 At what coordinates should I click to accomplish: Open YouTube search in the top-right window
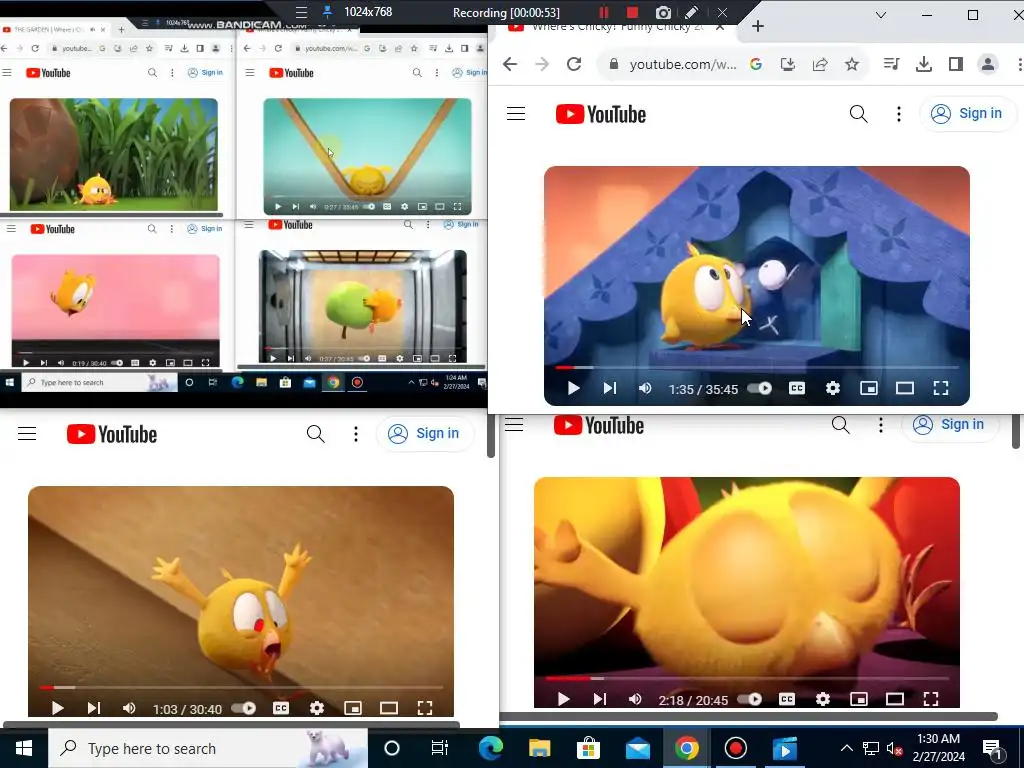point(859,114)
